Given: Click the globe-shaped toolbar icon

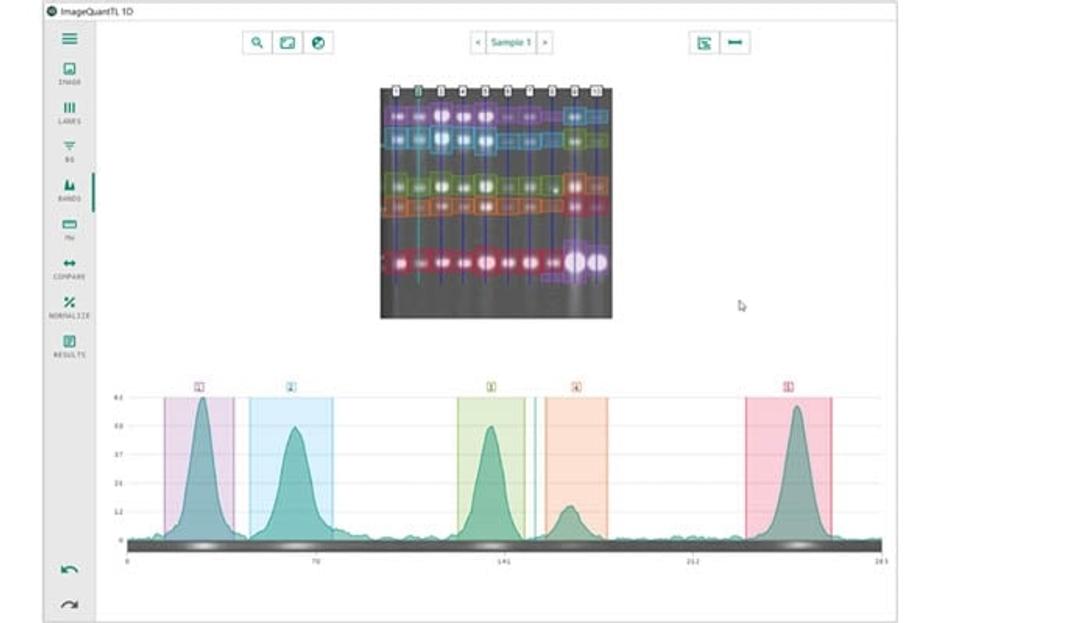Looking at the screenshot, I should click(x=319, y=42).
